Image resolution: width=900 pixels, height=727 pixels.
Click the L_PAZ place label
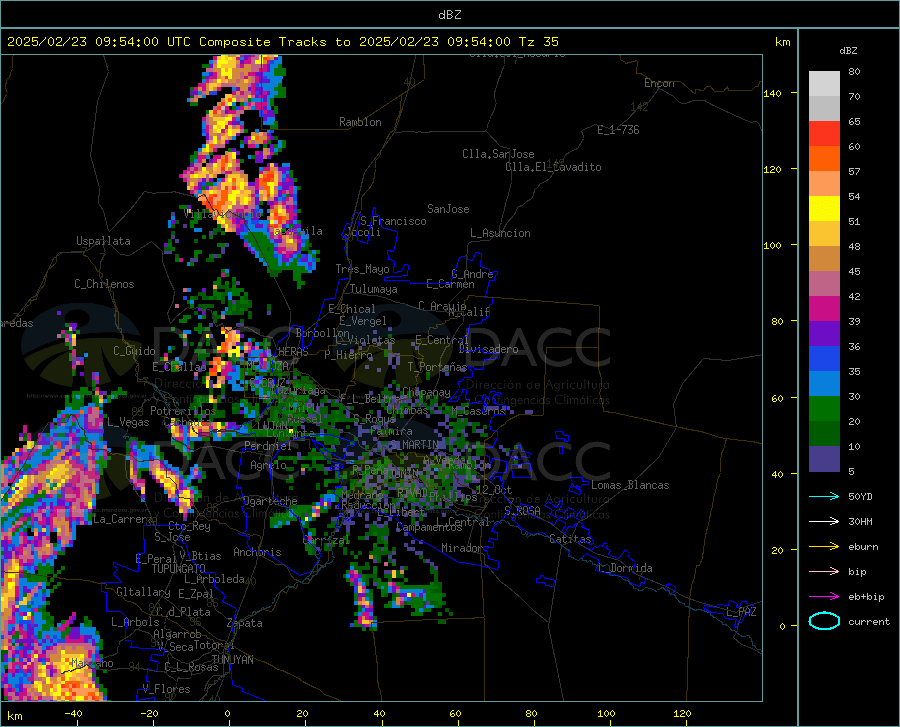point(741,612)
